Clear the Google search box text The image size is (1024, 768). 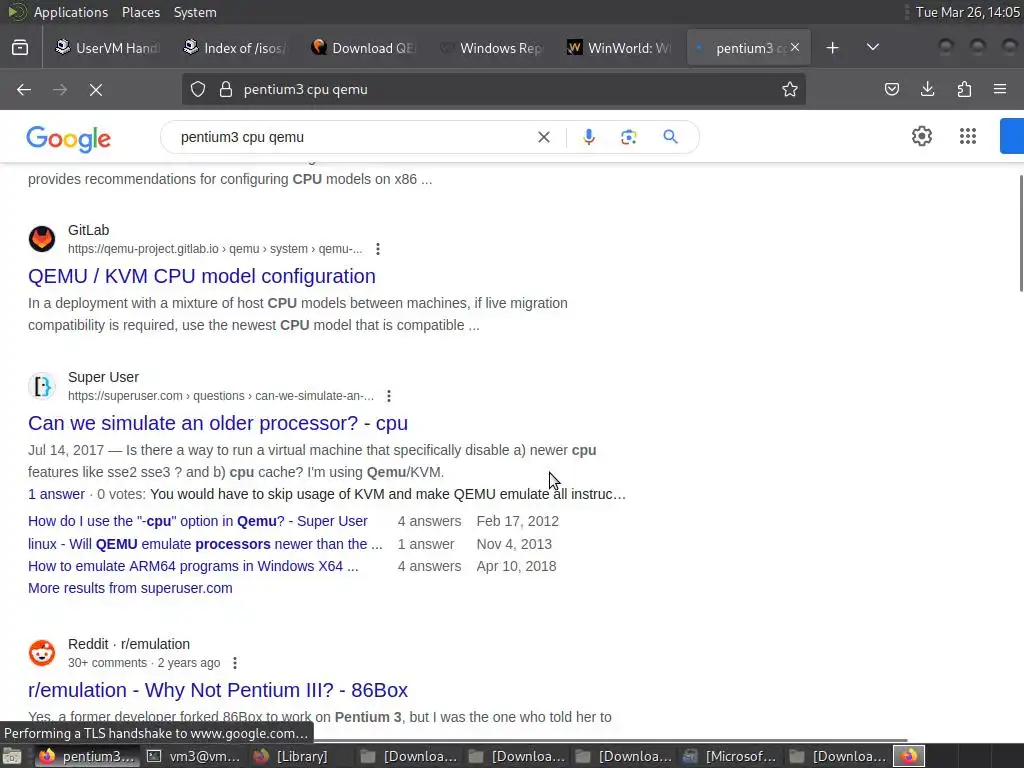tap(543, 137)
